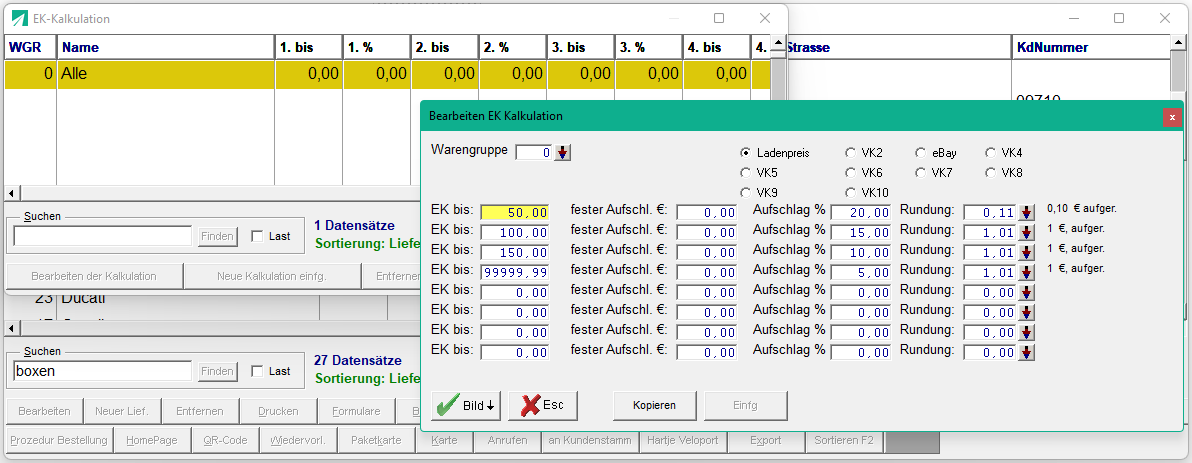Image resolution: width=1192 pixels, height=463 pixels.
Task: Cancel with the red X Esc button
Action: pos(543,405)
